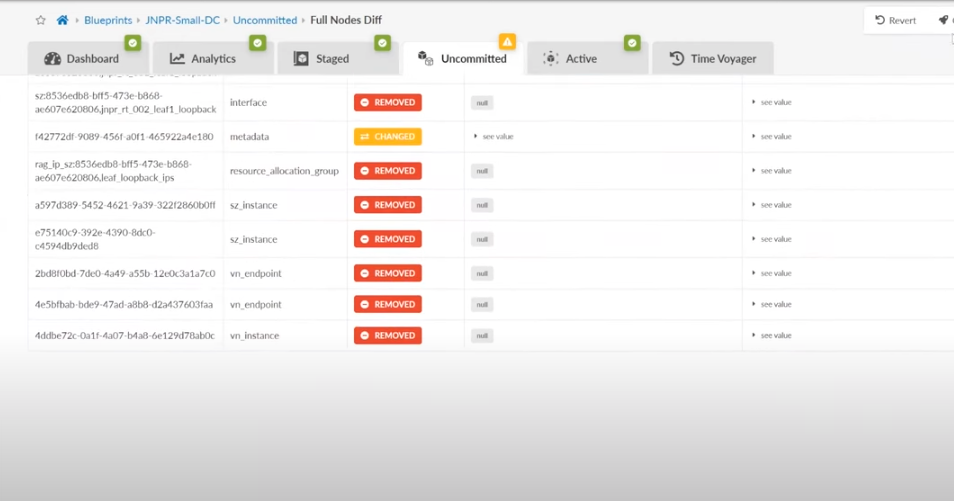Click REMOVED badge in vn_instance row

tap(388, 335)
